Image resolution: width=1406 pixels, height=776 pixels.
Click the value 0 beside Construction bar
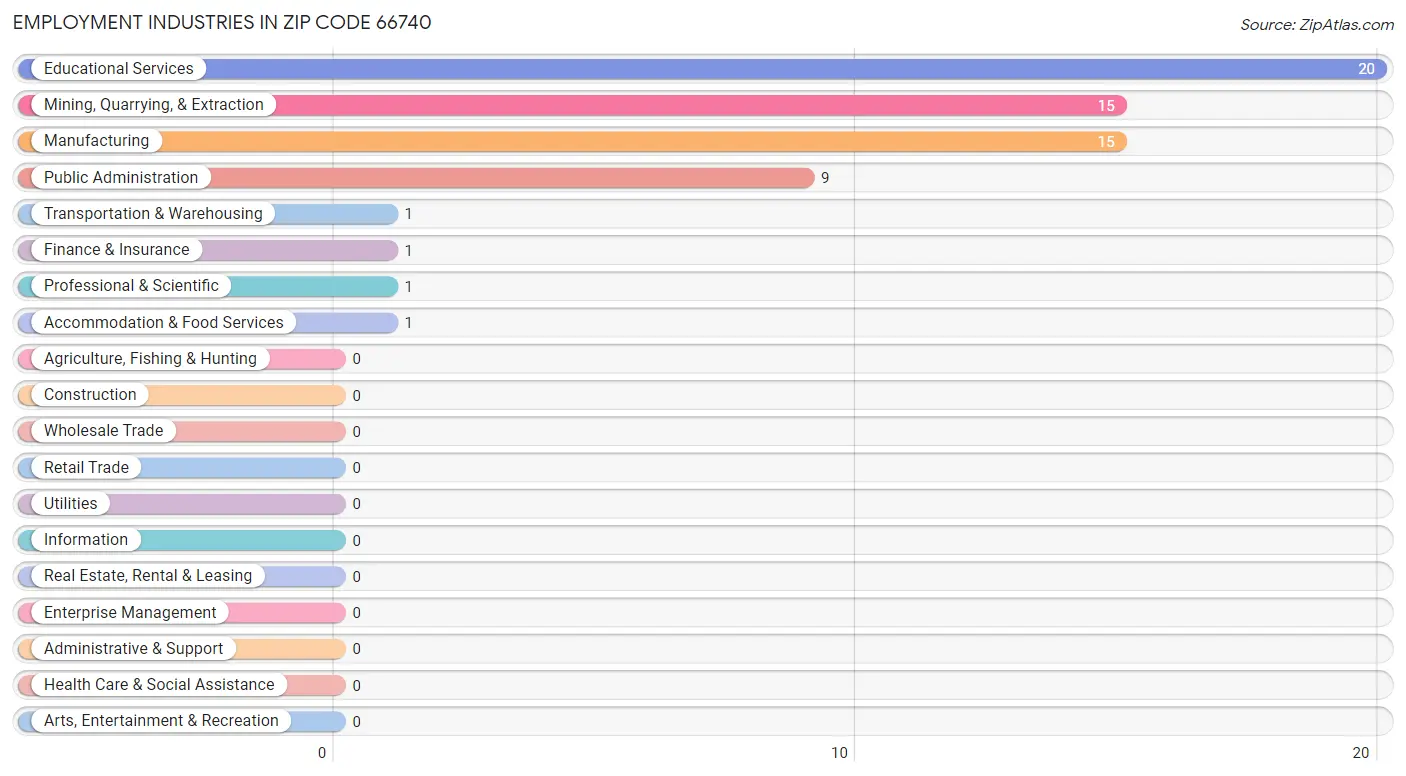pyautogui.click(x=356, y=396)
